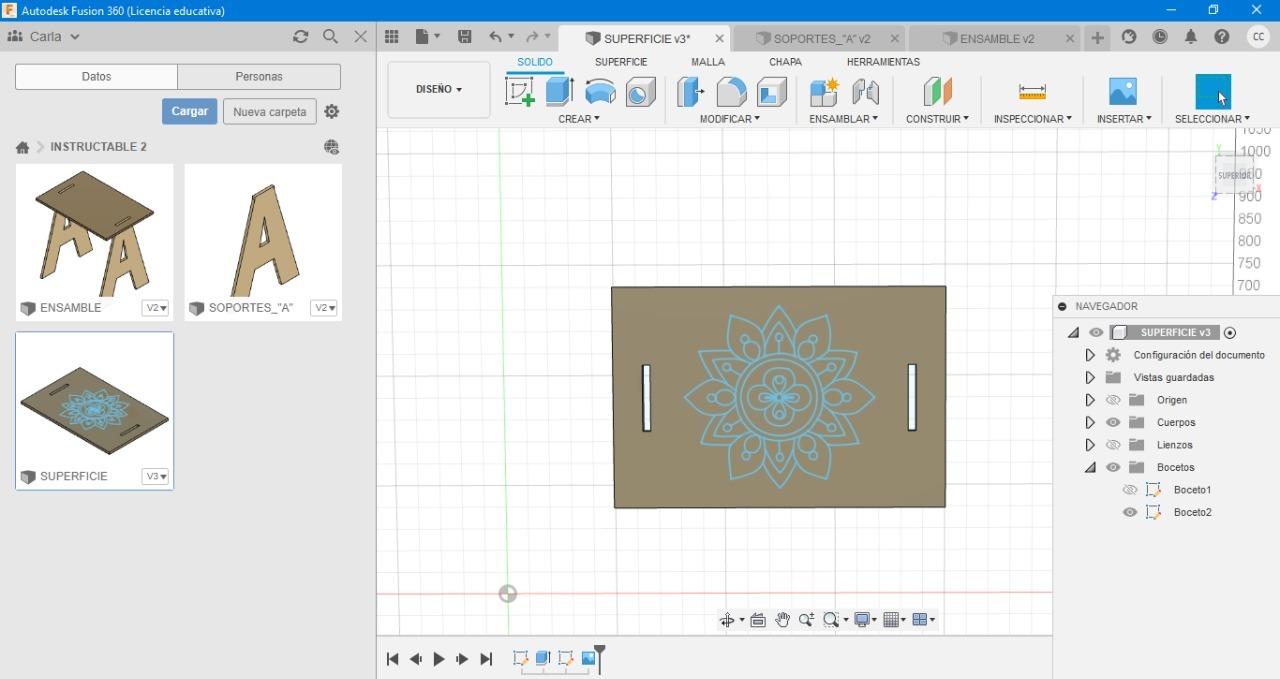Click the Nueva carpeta button
Viewport: 1280px width, 679px height.
[270, 111]
